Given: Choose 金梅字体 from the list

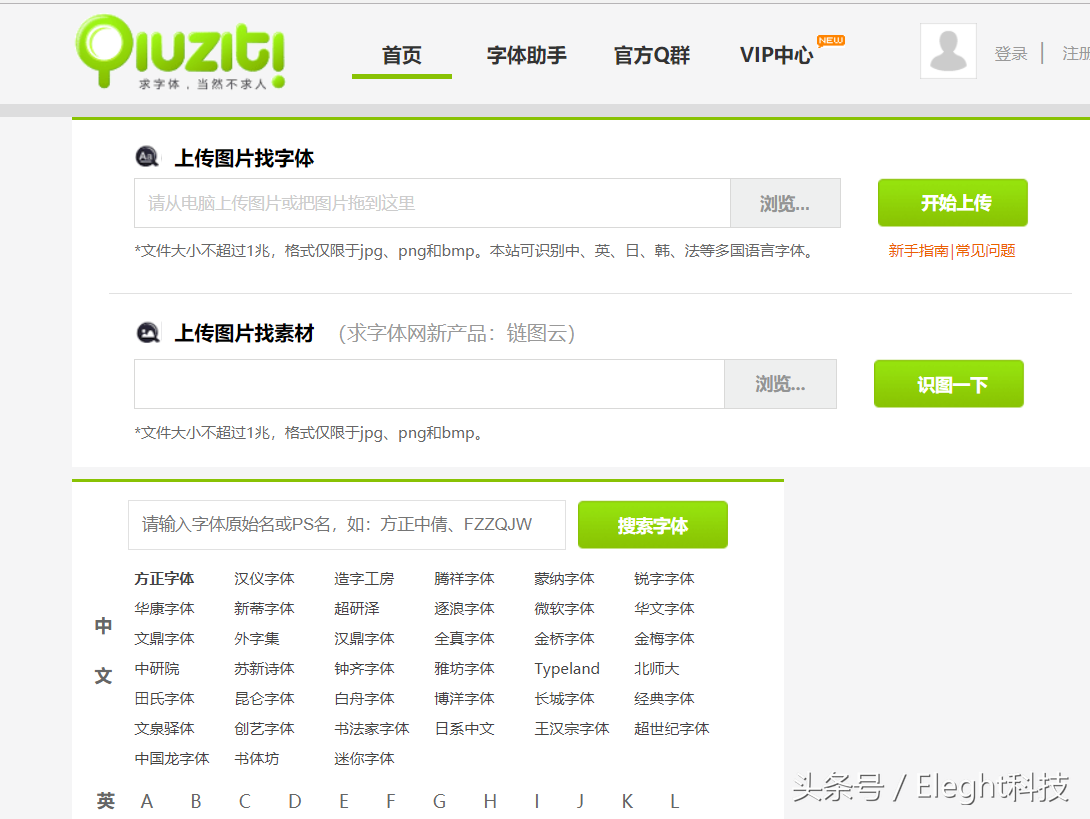Looking at the screenshot, I should click(665, 638).
